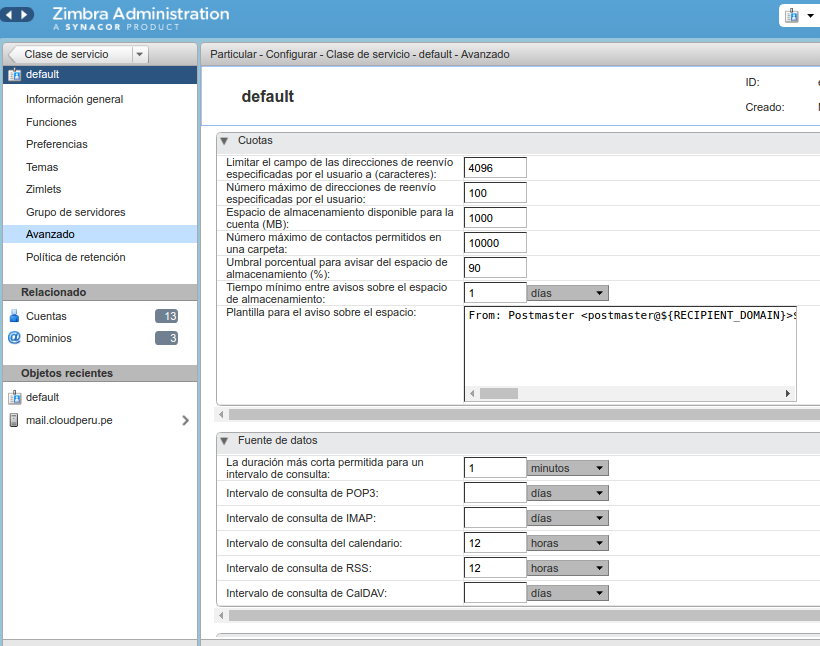Click shortest polling interval field
This screenshot has width=820, height=646.
[495, 468]
